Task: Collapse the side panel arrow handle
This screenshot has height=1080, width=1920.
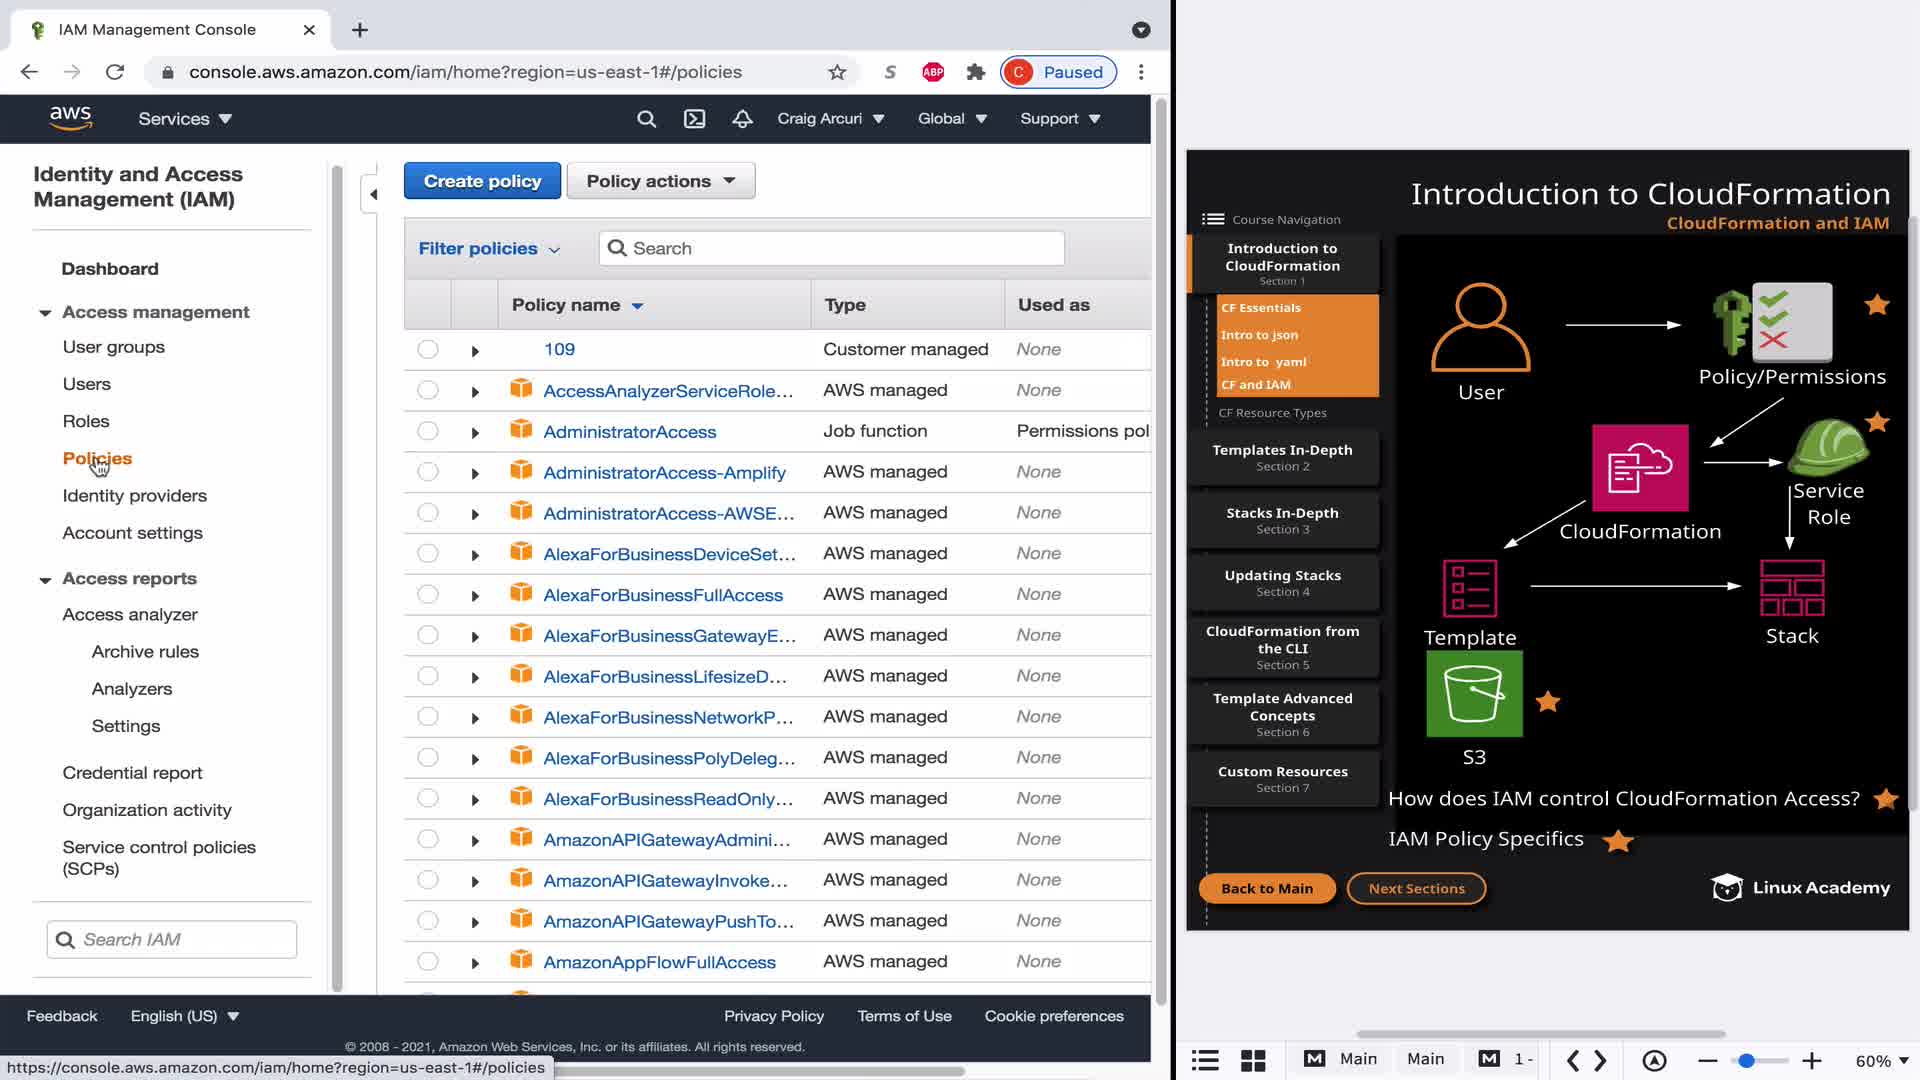Action: 373,194
